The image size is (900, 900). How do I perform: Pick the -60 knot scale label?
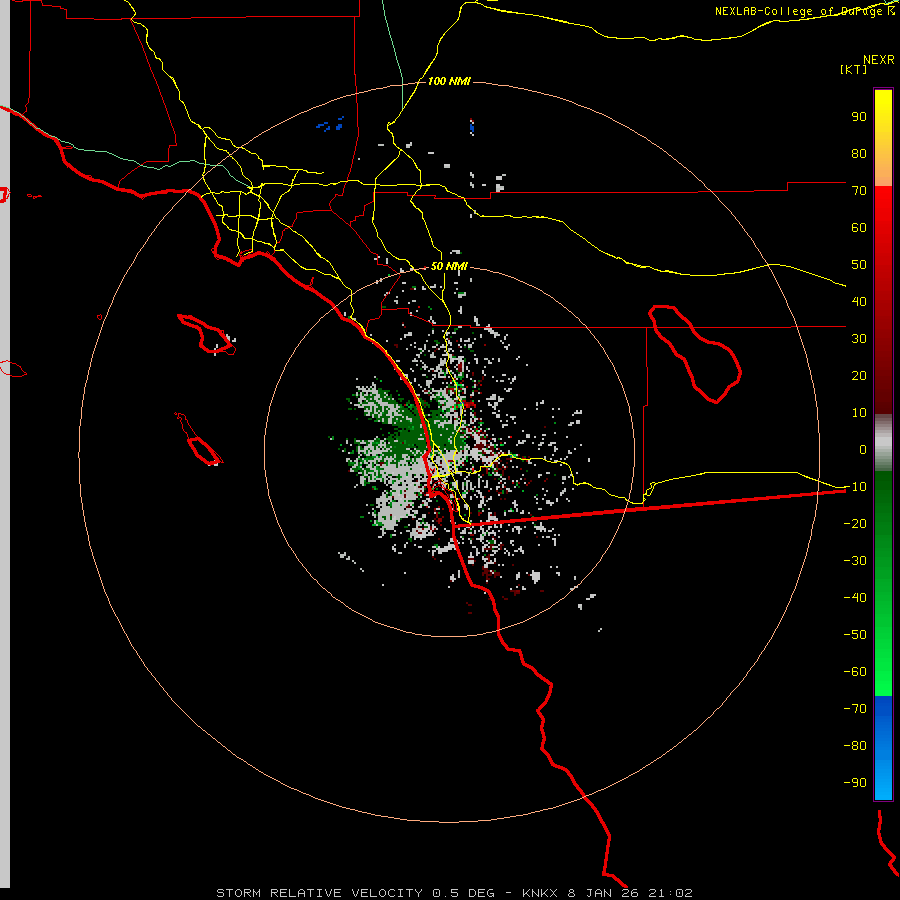(x=855, y=672)
